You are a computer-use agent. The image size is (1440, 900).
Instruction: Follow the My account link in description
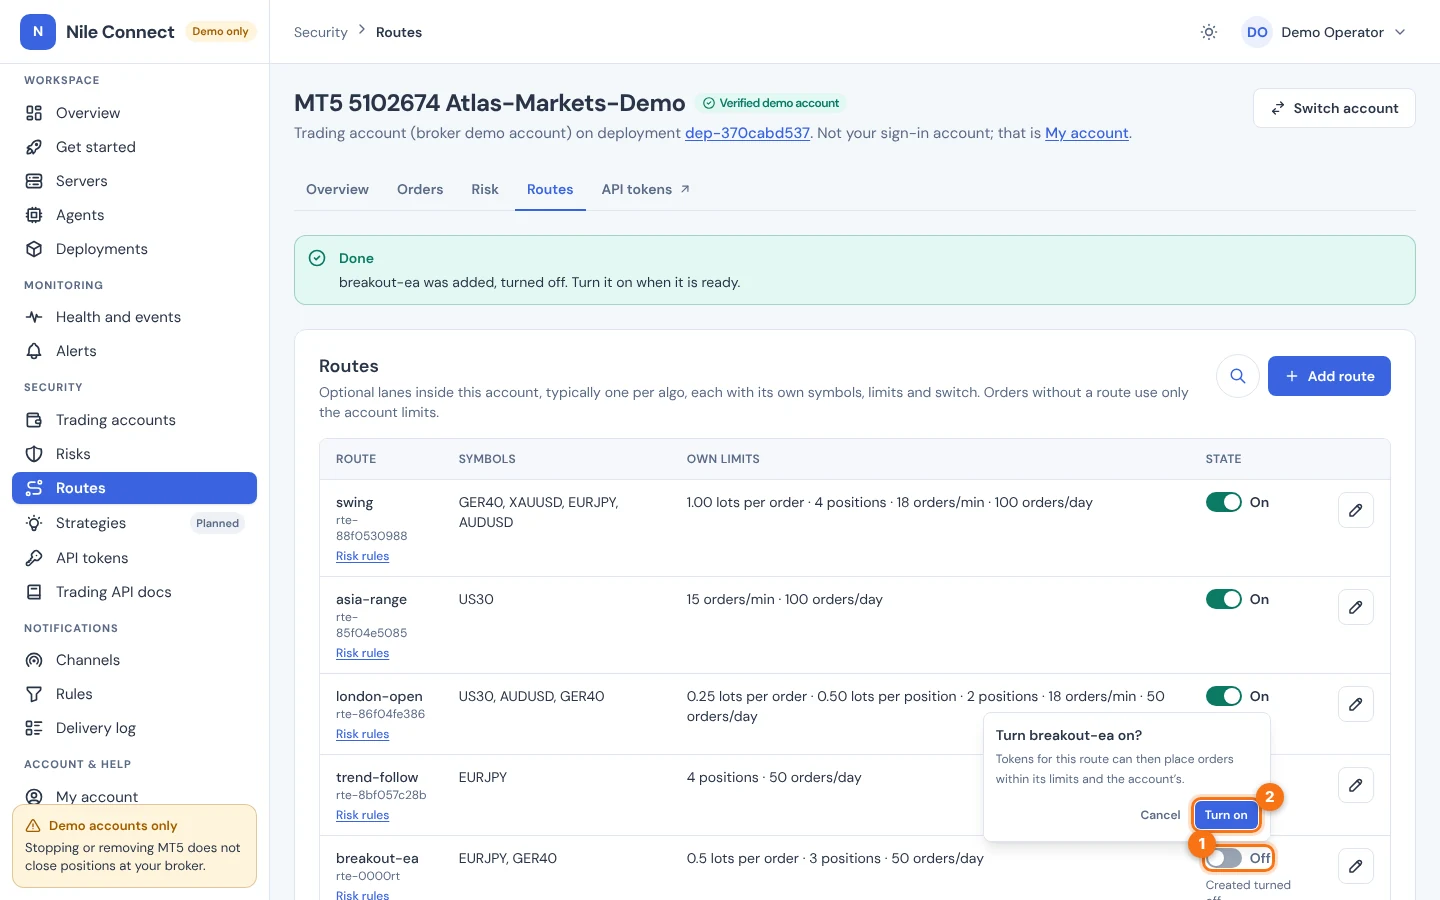pyautogui.click(x=1087, y=133)
